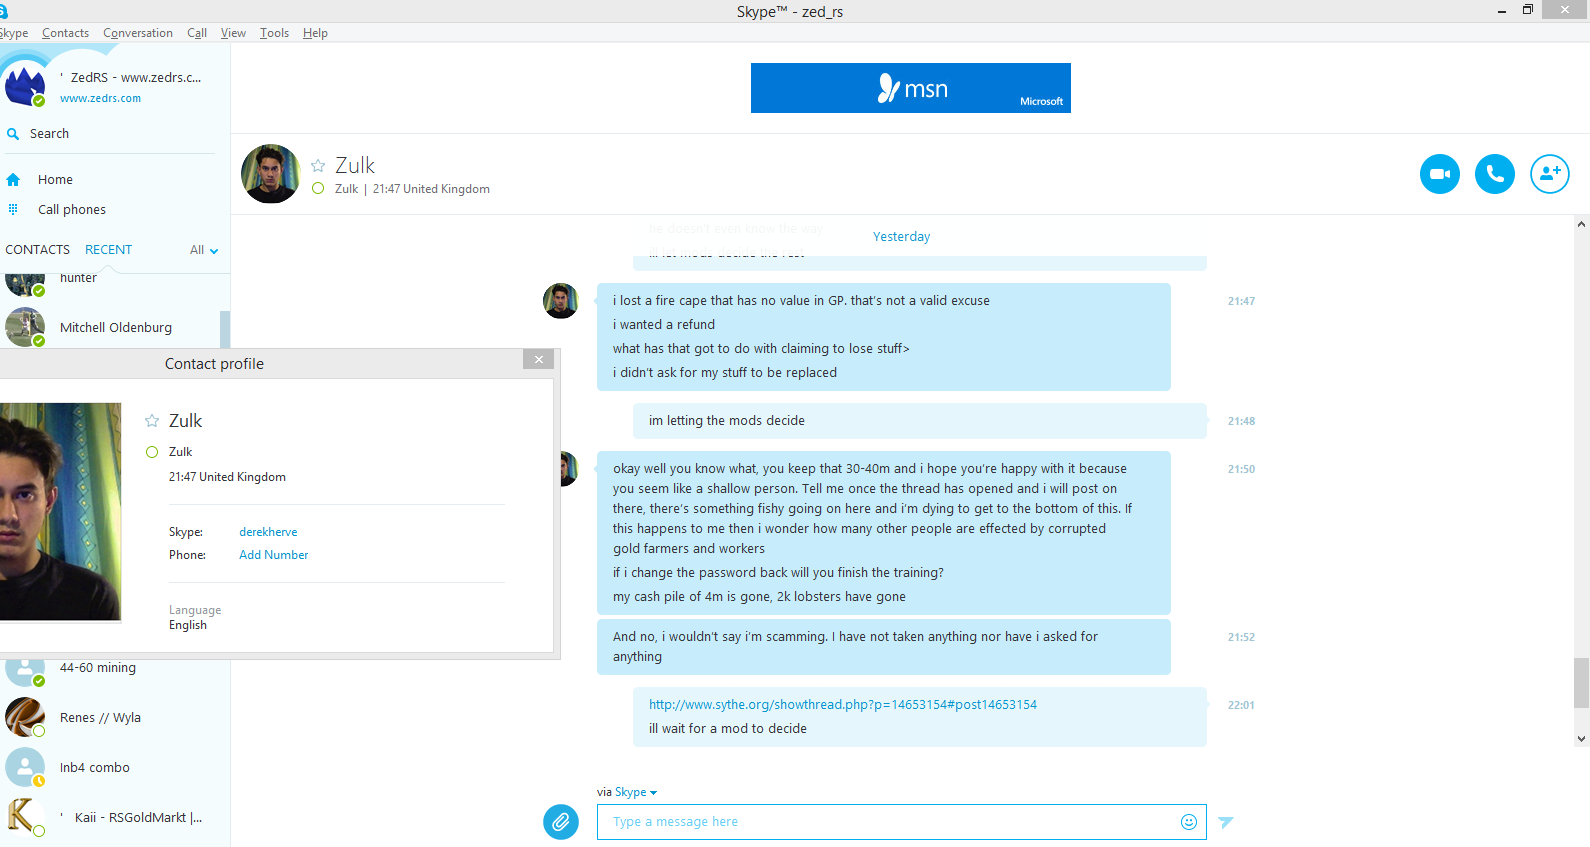1590x847 pixels.
Task: Open Zulk's avatar in conversation header
Action: click(x=270, y=174)
